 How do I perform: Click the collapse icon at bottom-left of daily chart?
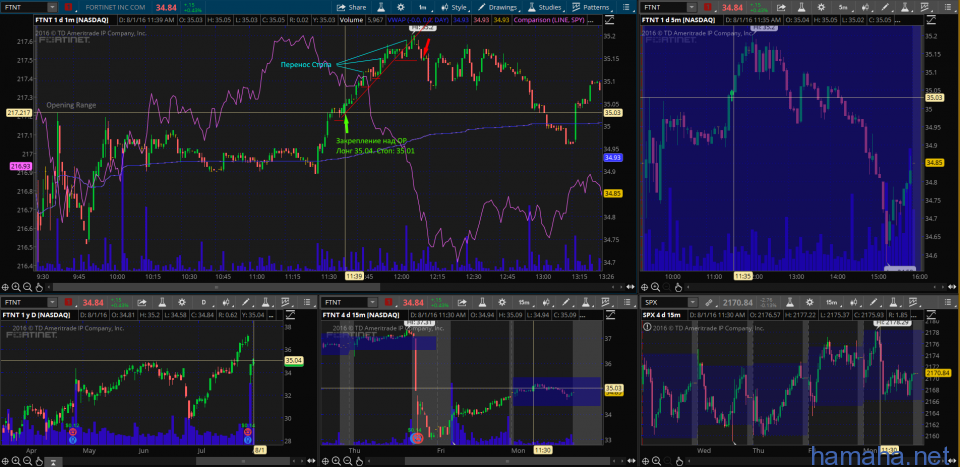click(x=53, y=461)
